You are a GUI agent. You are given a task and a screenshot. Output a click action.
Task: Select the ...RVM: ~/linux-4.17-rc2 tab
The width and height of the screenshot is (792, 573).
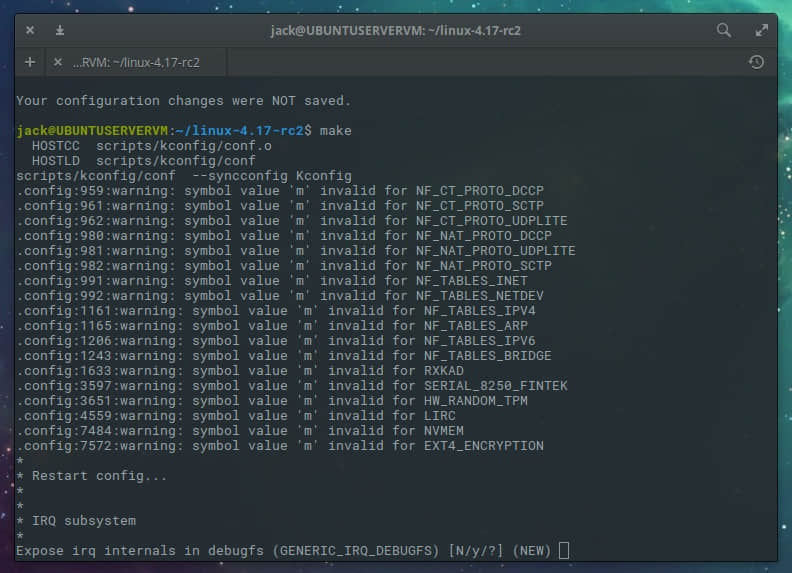click(x=136, y=62)
